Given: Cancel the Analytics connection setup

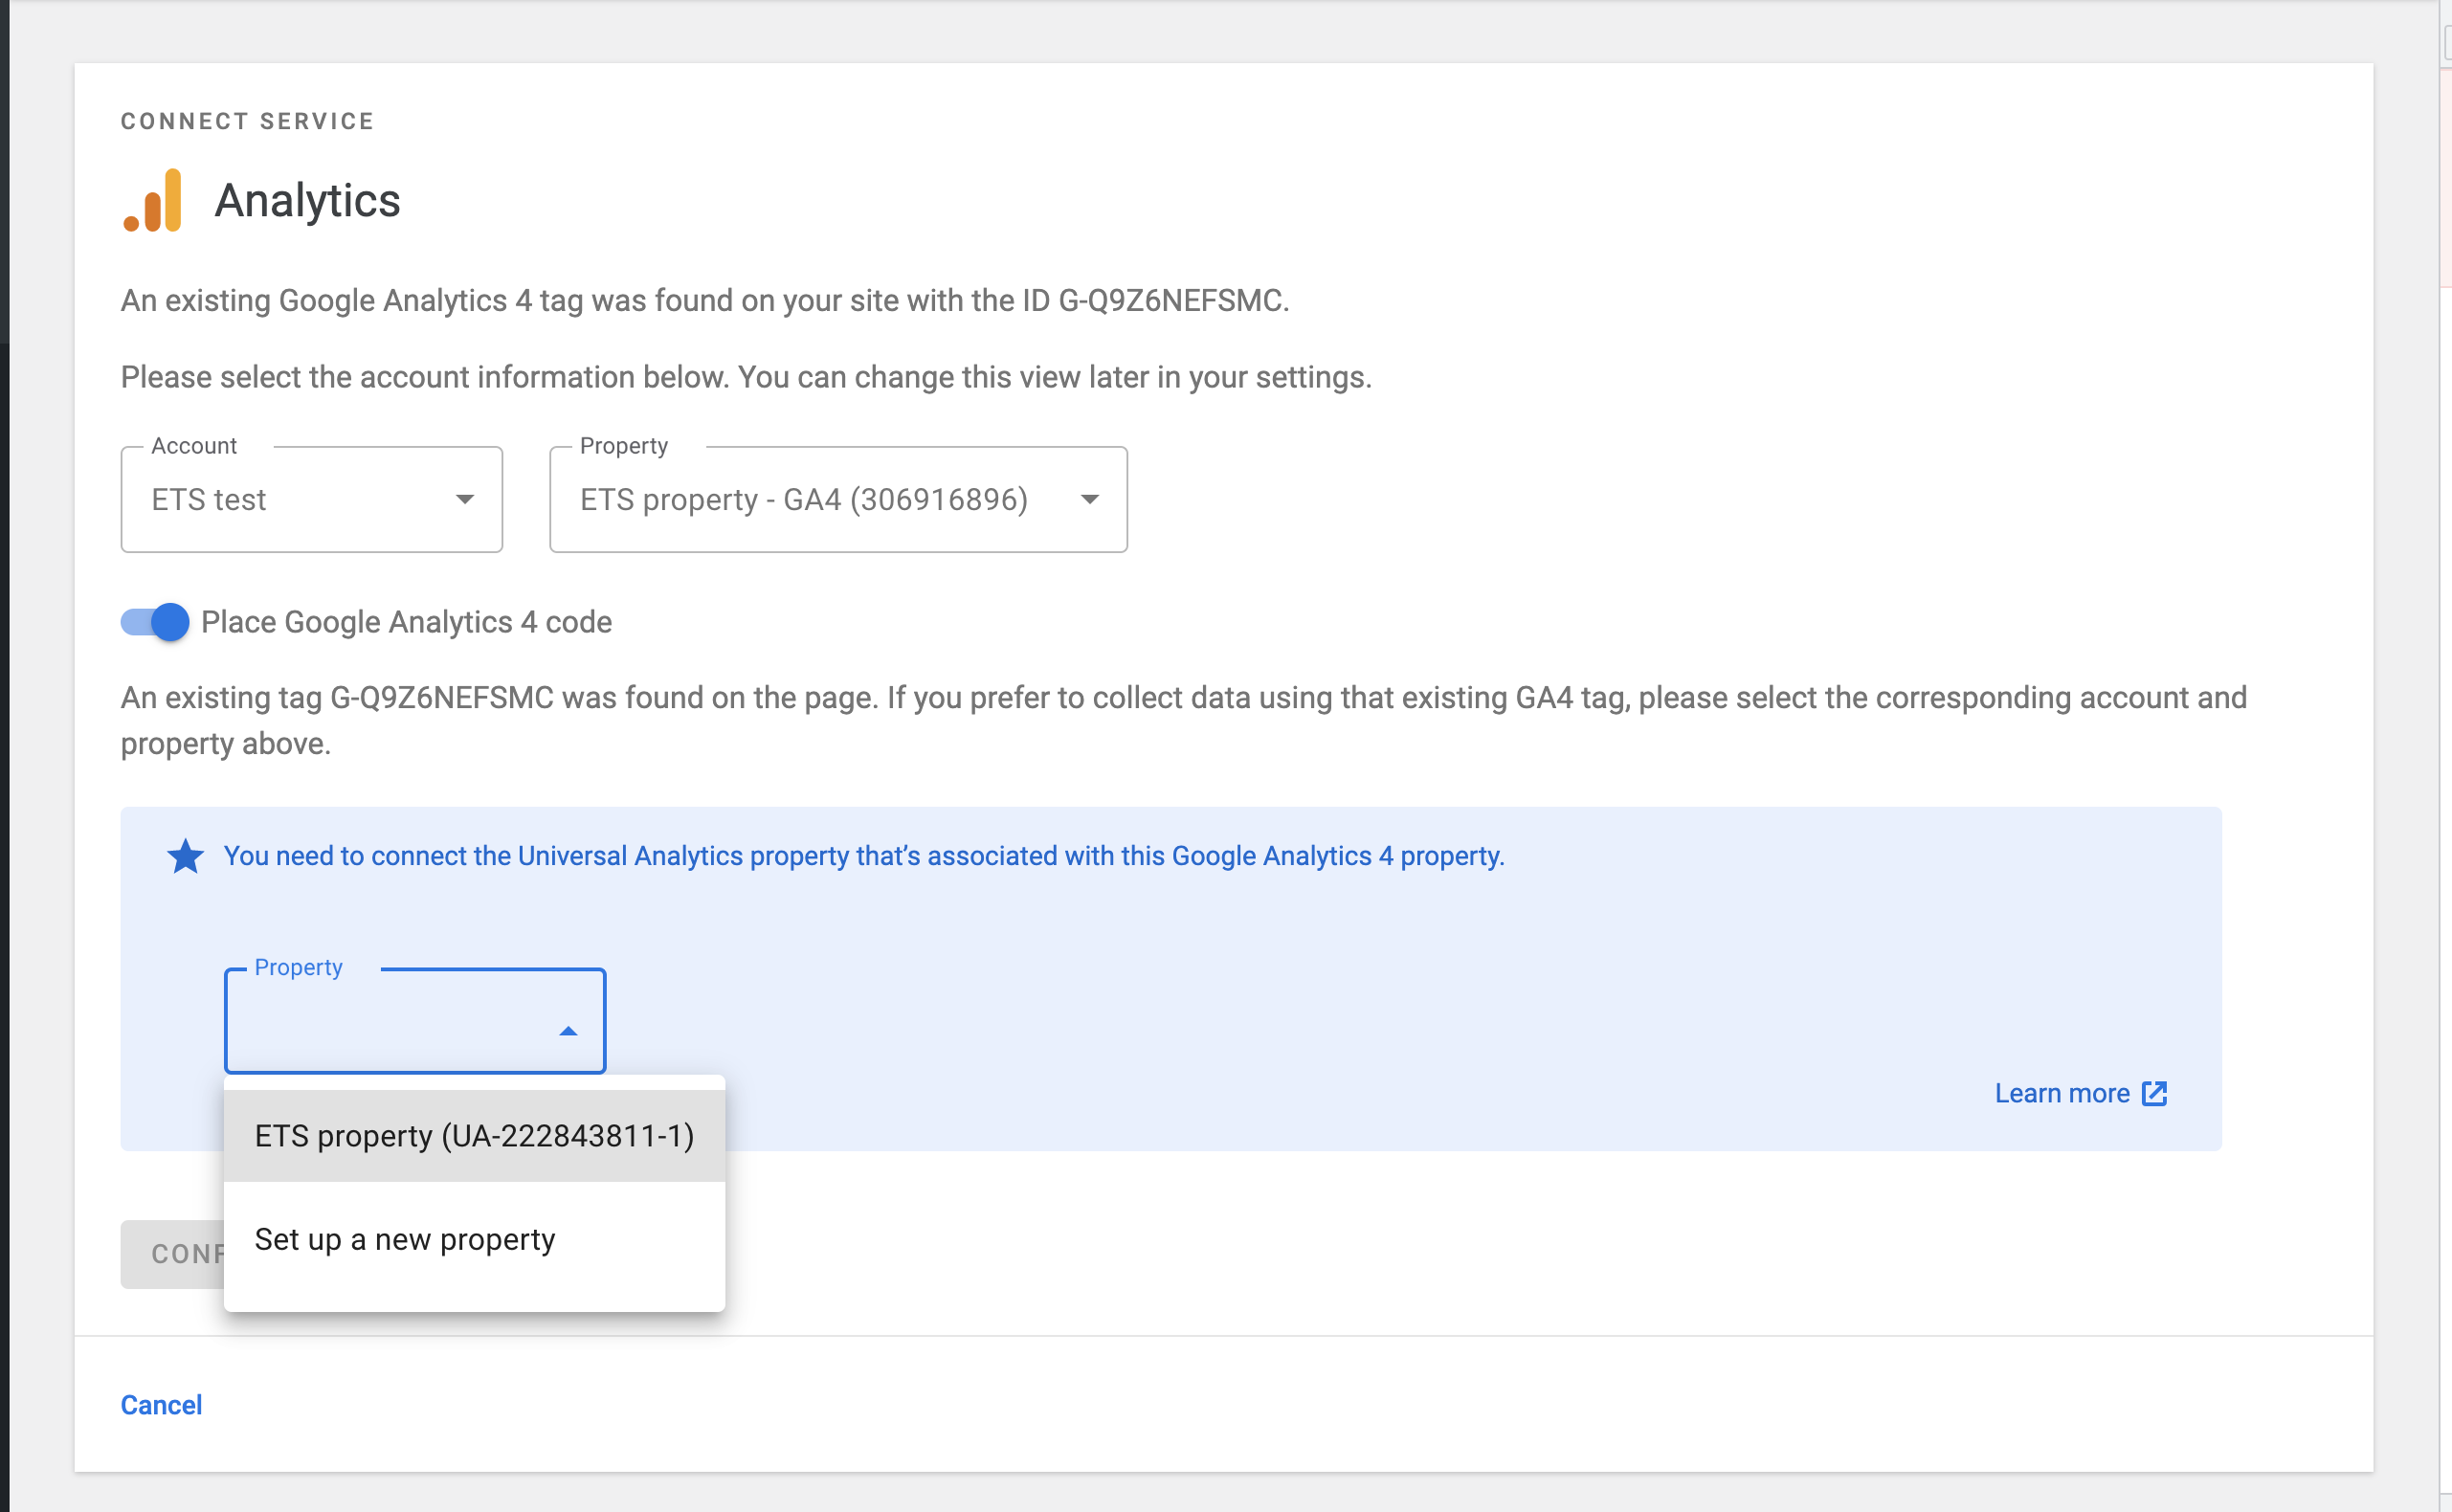Looking at the screenshot, I should pyautogui.click(x=161, y=1404).
